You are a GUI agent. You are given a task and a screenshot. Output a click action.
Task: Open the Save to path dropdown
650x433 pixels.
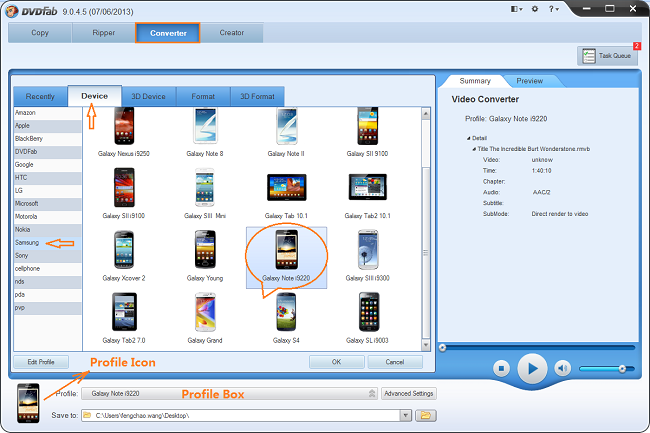(406, 414)
